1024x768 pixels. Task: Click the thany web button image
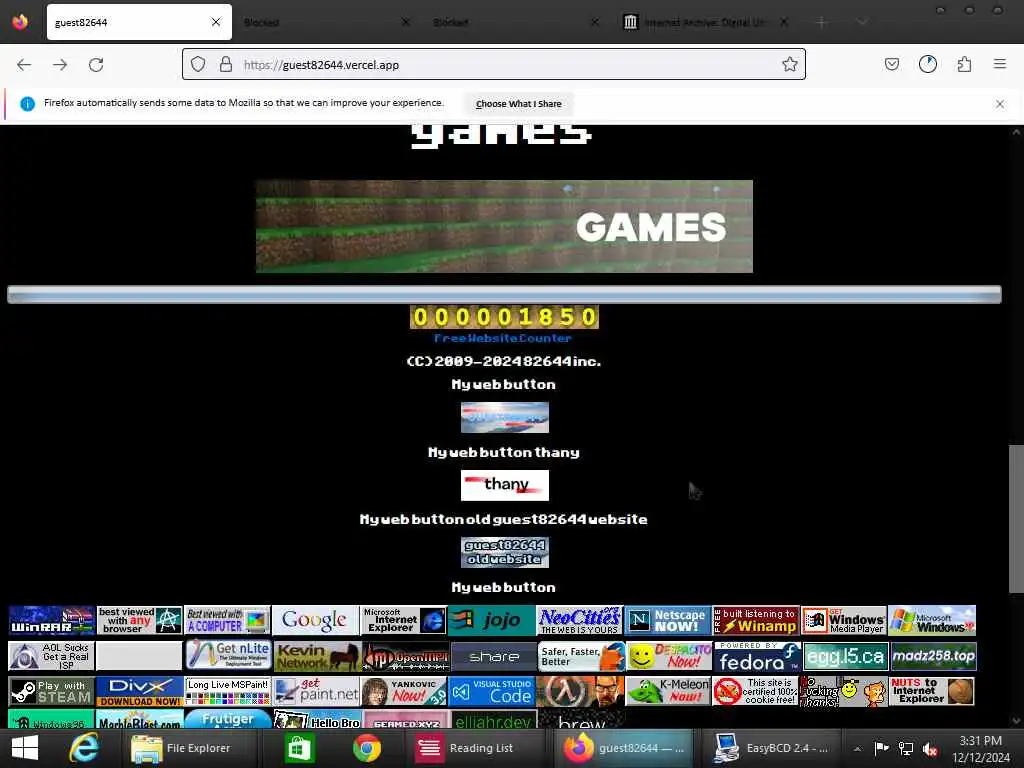(505, 485)
